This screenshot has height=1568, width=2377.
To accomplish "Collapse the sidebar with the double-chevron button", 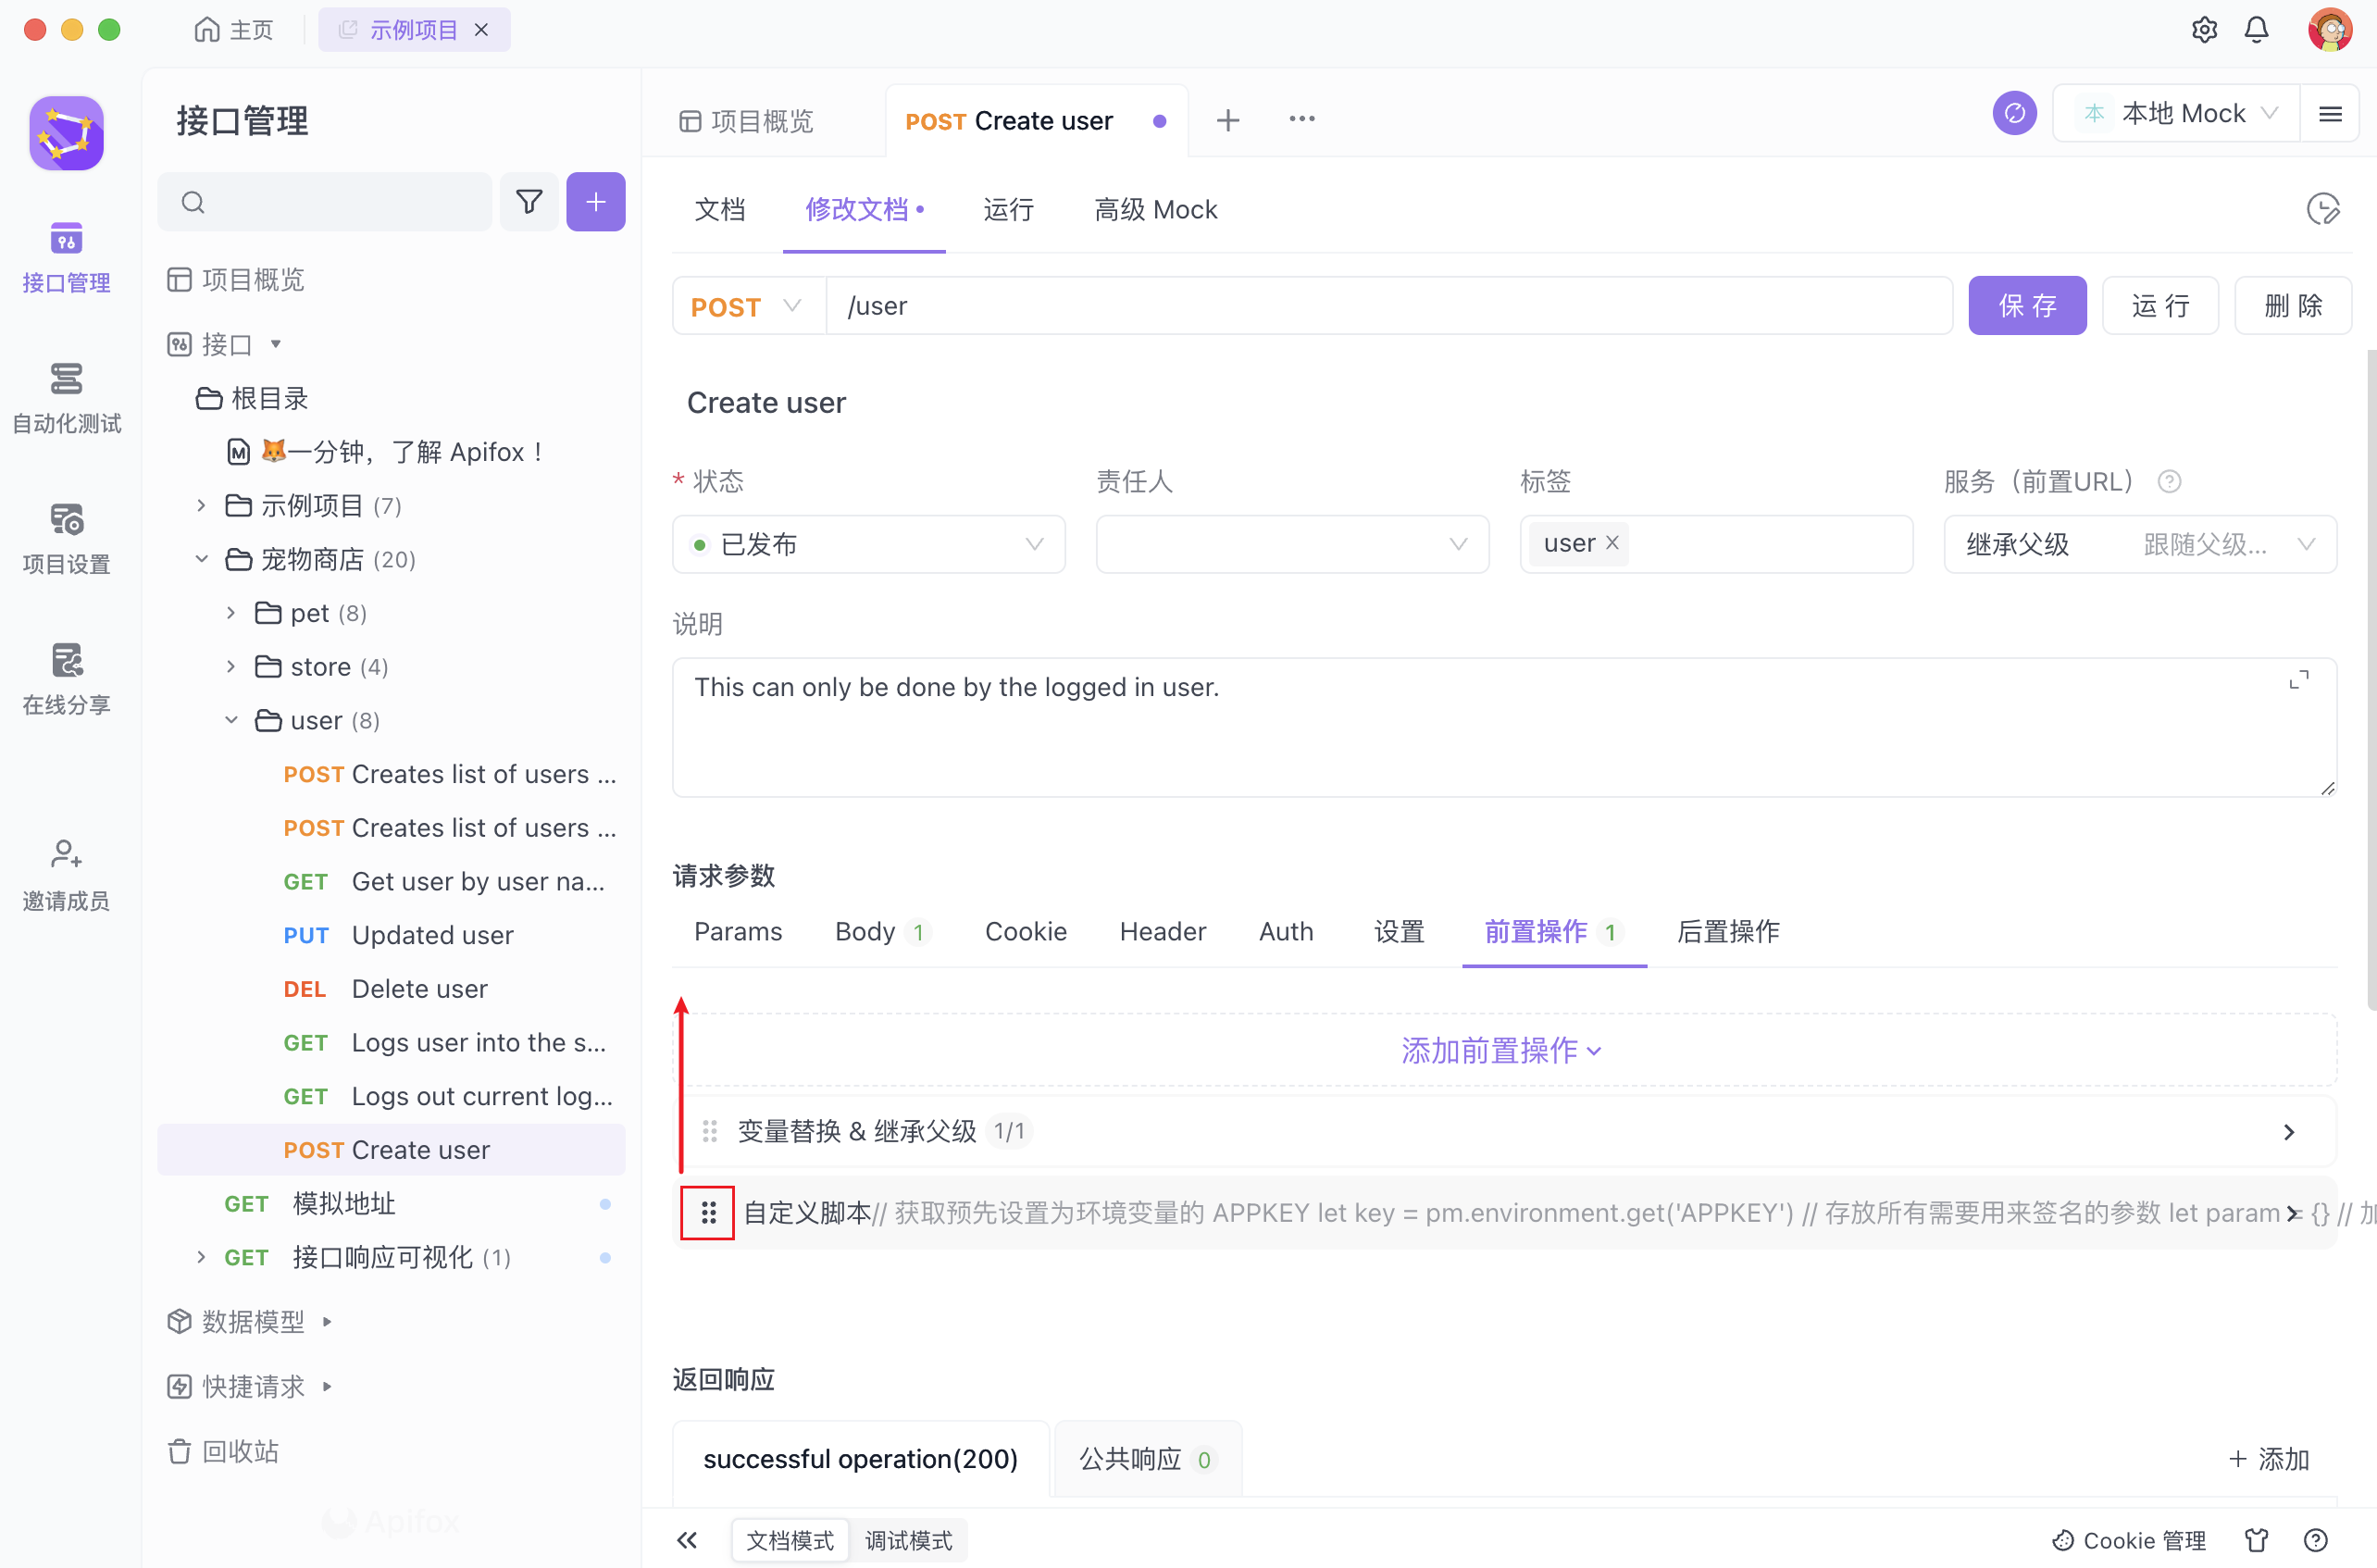I will pos(687,1540).
